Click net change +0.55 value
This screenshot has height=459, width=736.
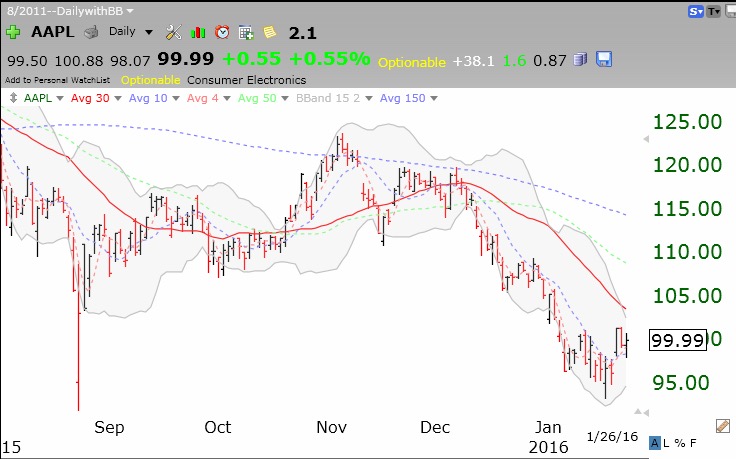tap(252, 59)
